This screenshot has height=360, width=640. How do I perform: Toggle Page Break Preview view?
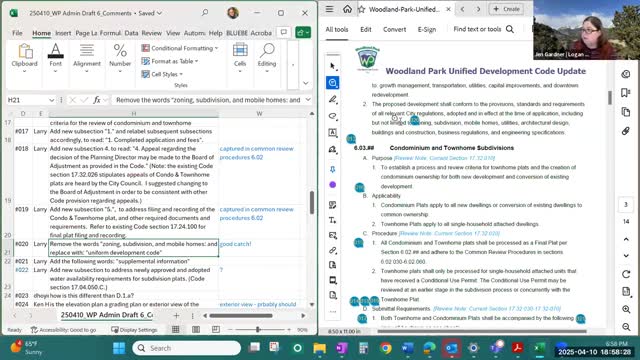pos(216,329)
